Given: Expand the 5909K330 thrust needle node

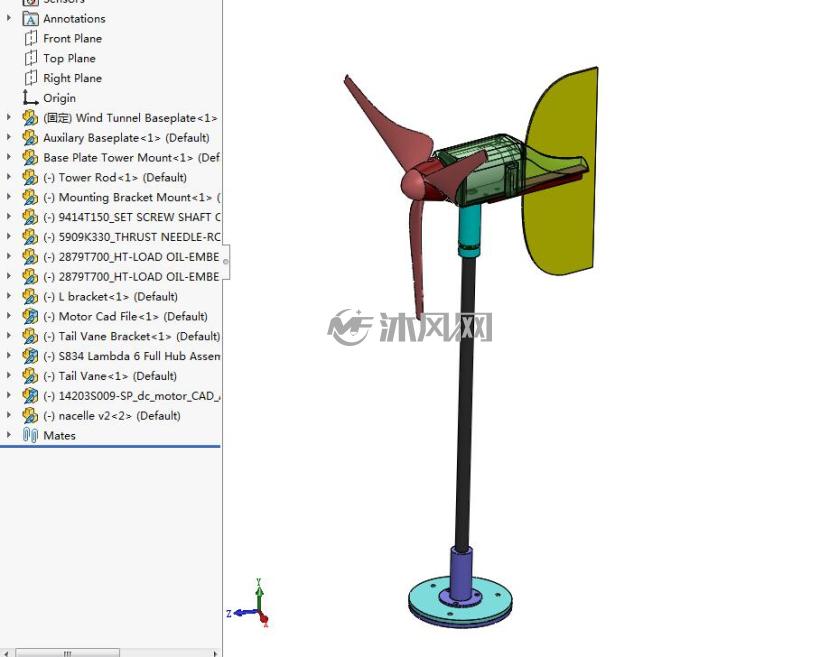Looking at the screenshot, I should click(8, 236).
